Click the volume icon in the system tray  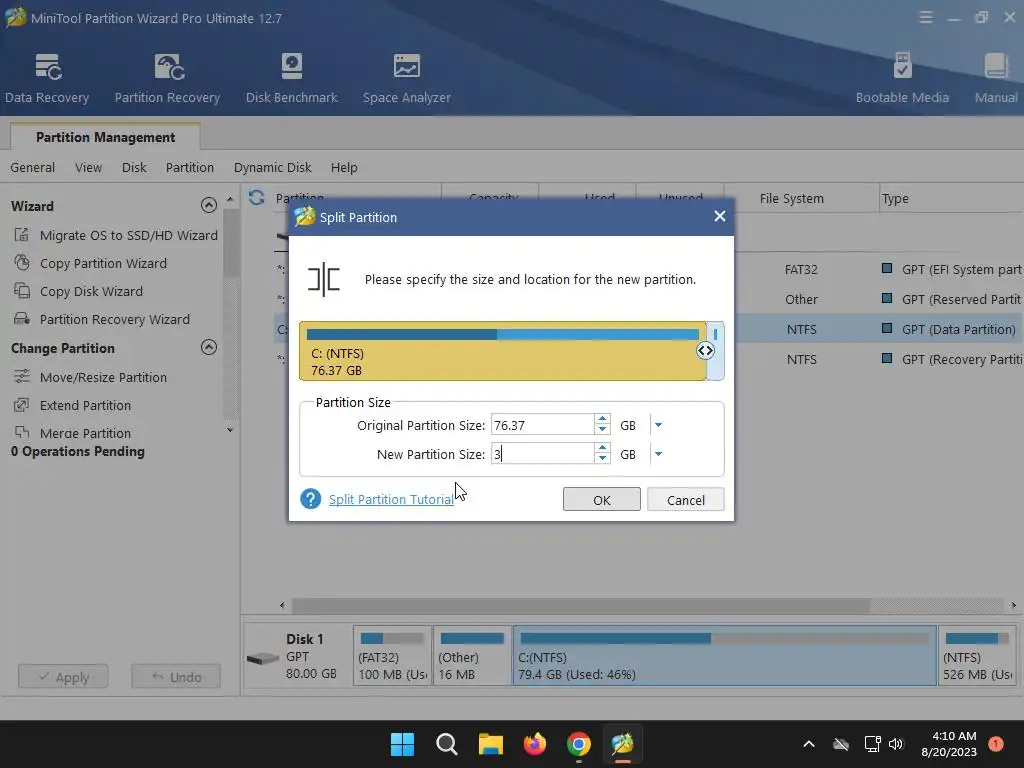[895, 744]
